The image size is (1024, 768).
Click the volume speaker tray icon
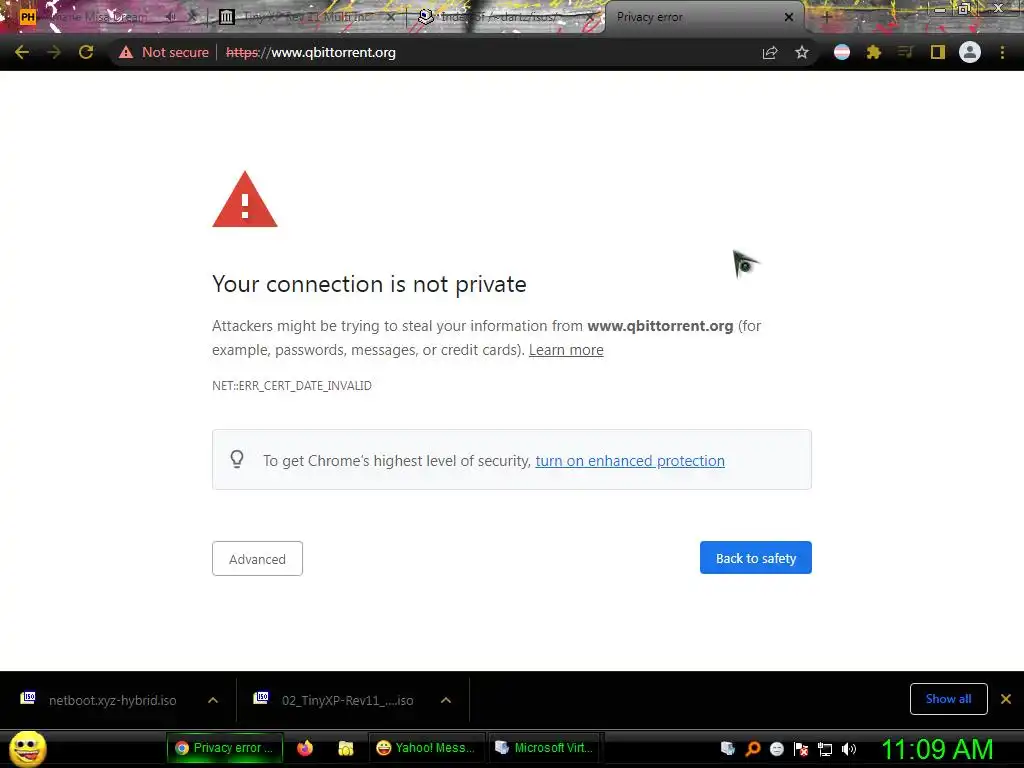849,748
